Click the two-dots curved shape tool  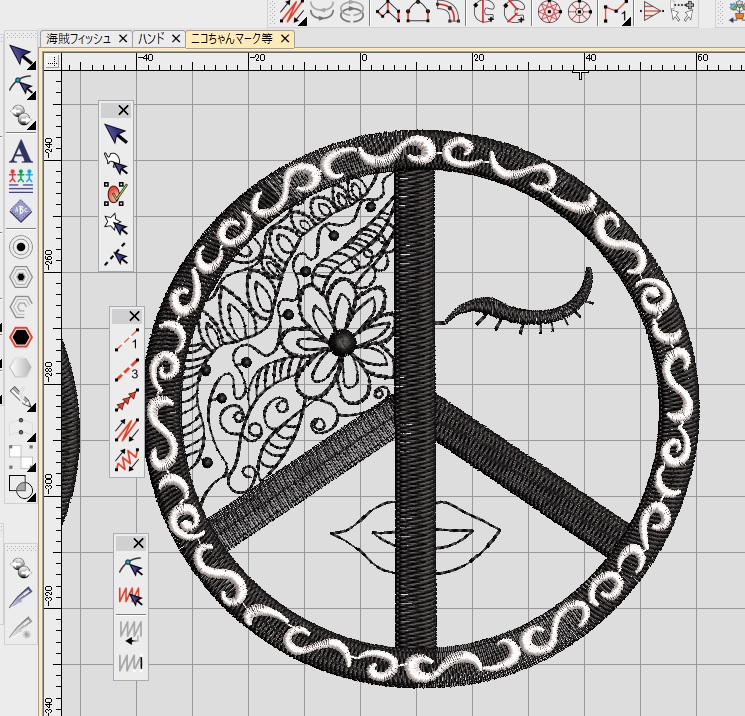pyautogui.click(x=21, y=427)
